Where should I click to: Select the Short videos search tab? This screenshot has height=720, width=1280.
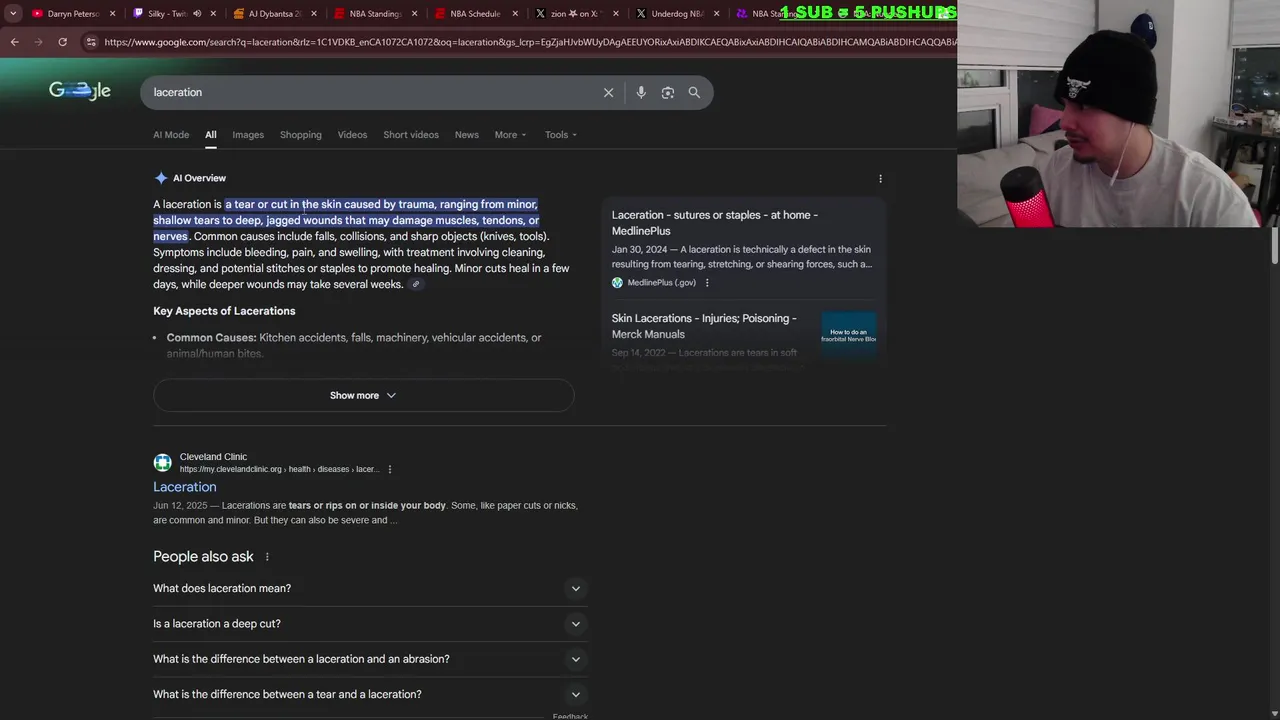click(x=411, y=135)
